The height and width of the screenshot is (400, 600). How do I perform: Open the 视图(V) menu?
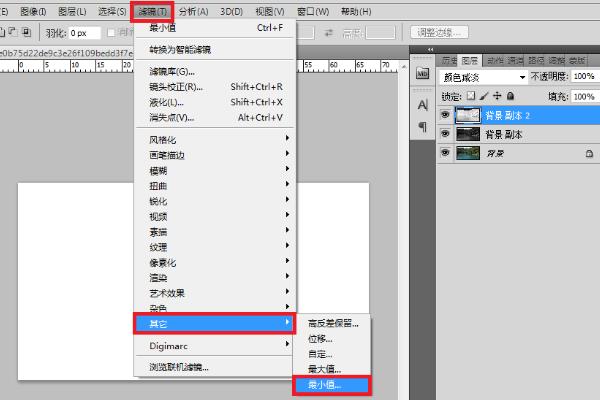[270, 11]
